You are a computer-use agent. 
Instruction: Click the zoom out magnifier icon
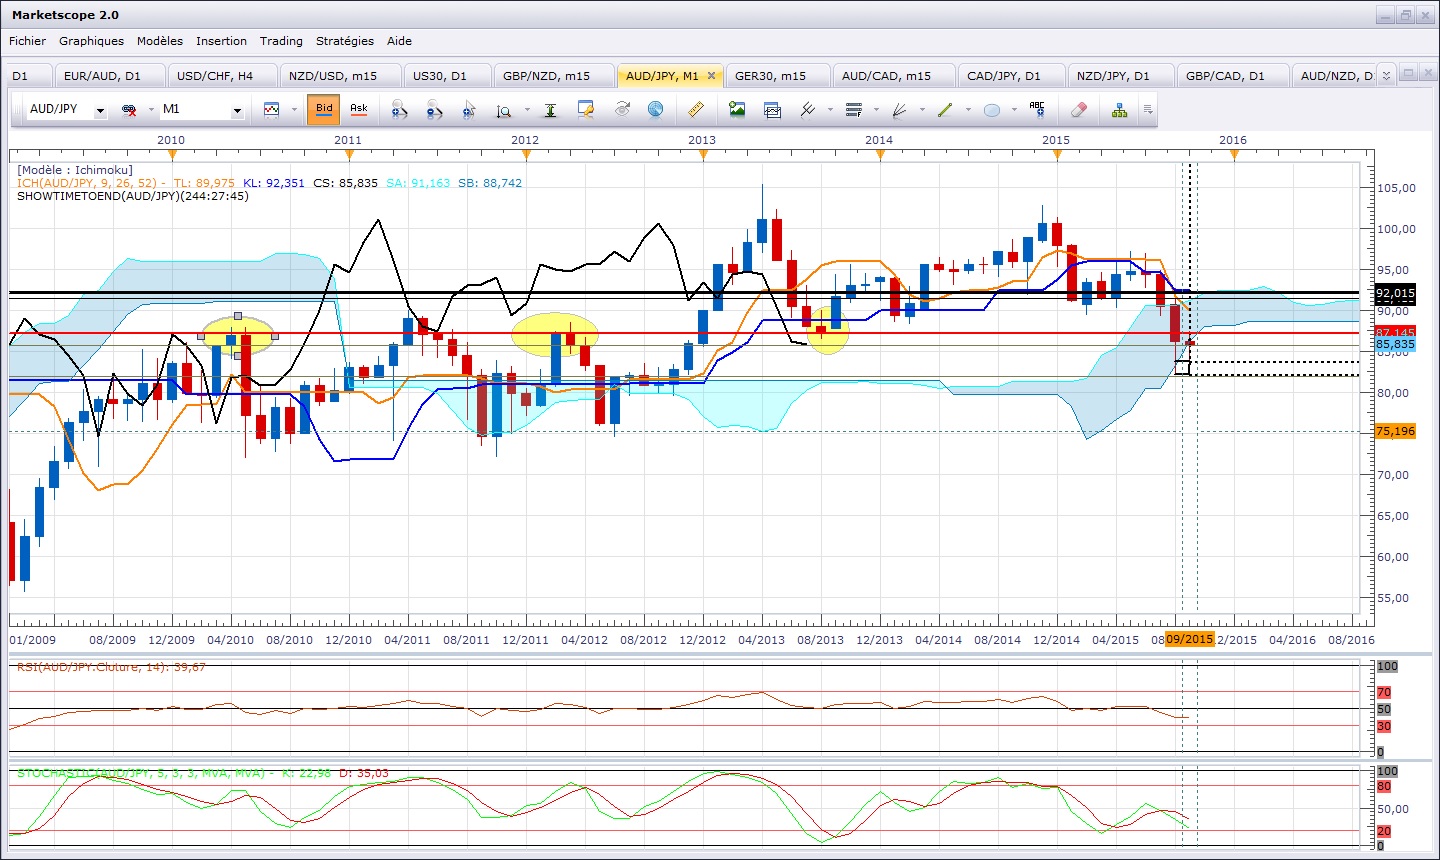tap(433, 109)
